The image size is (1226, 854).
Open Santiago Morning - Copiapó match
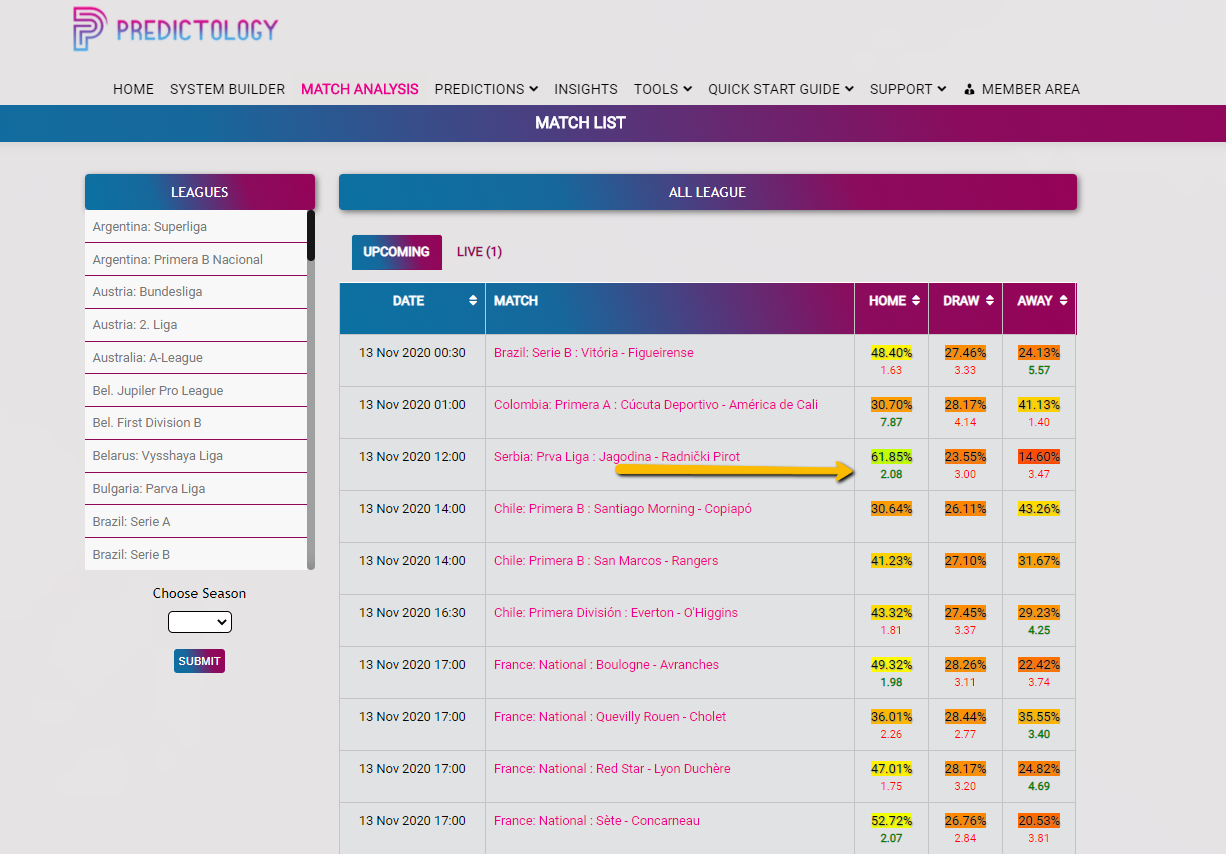[x=623, y=509]
